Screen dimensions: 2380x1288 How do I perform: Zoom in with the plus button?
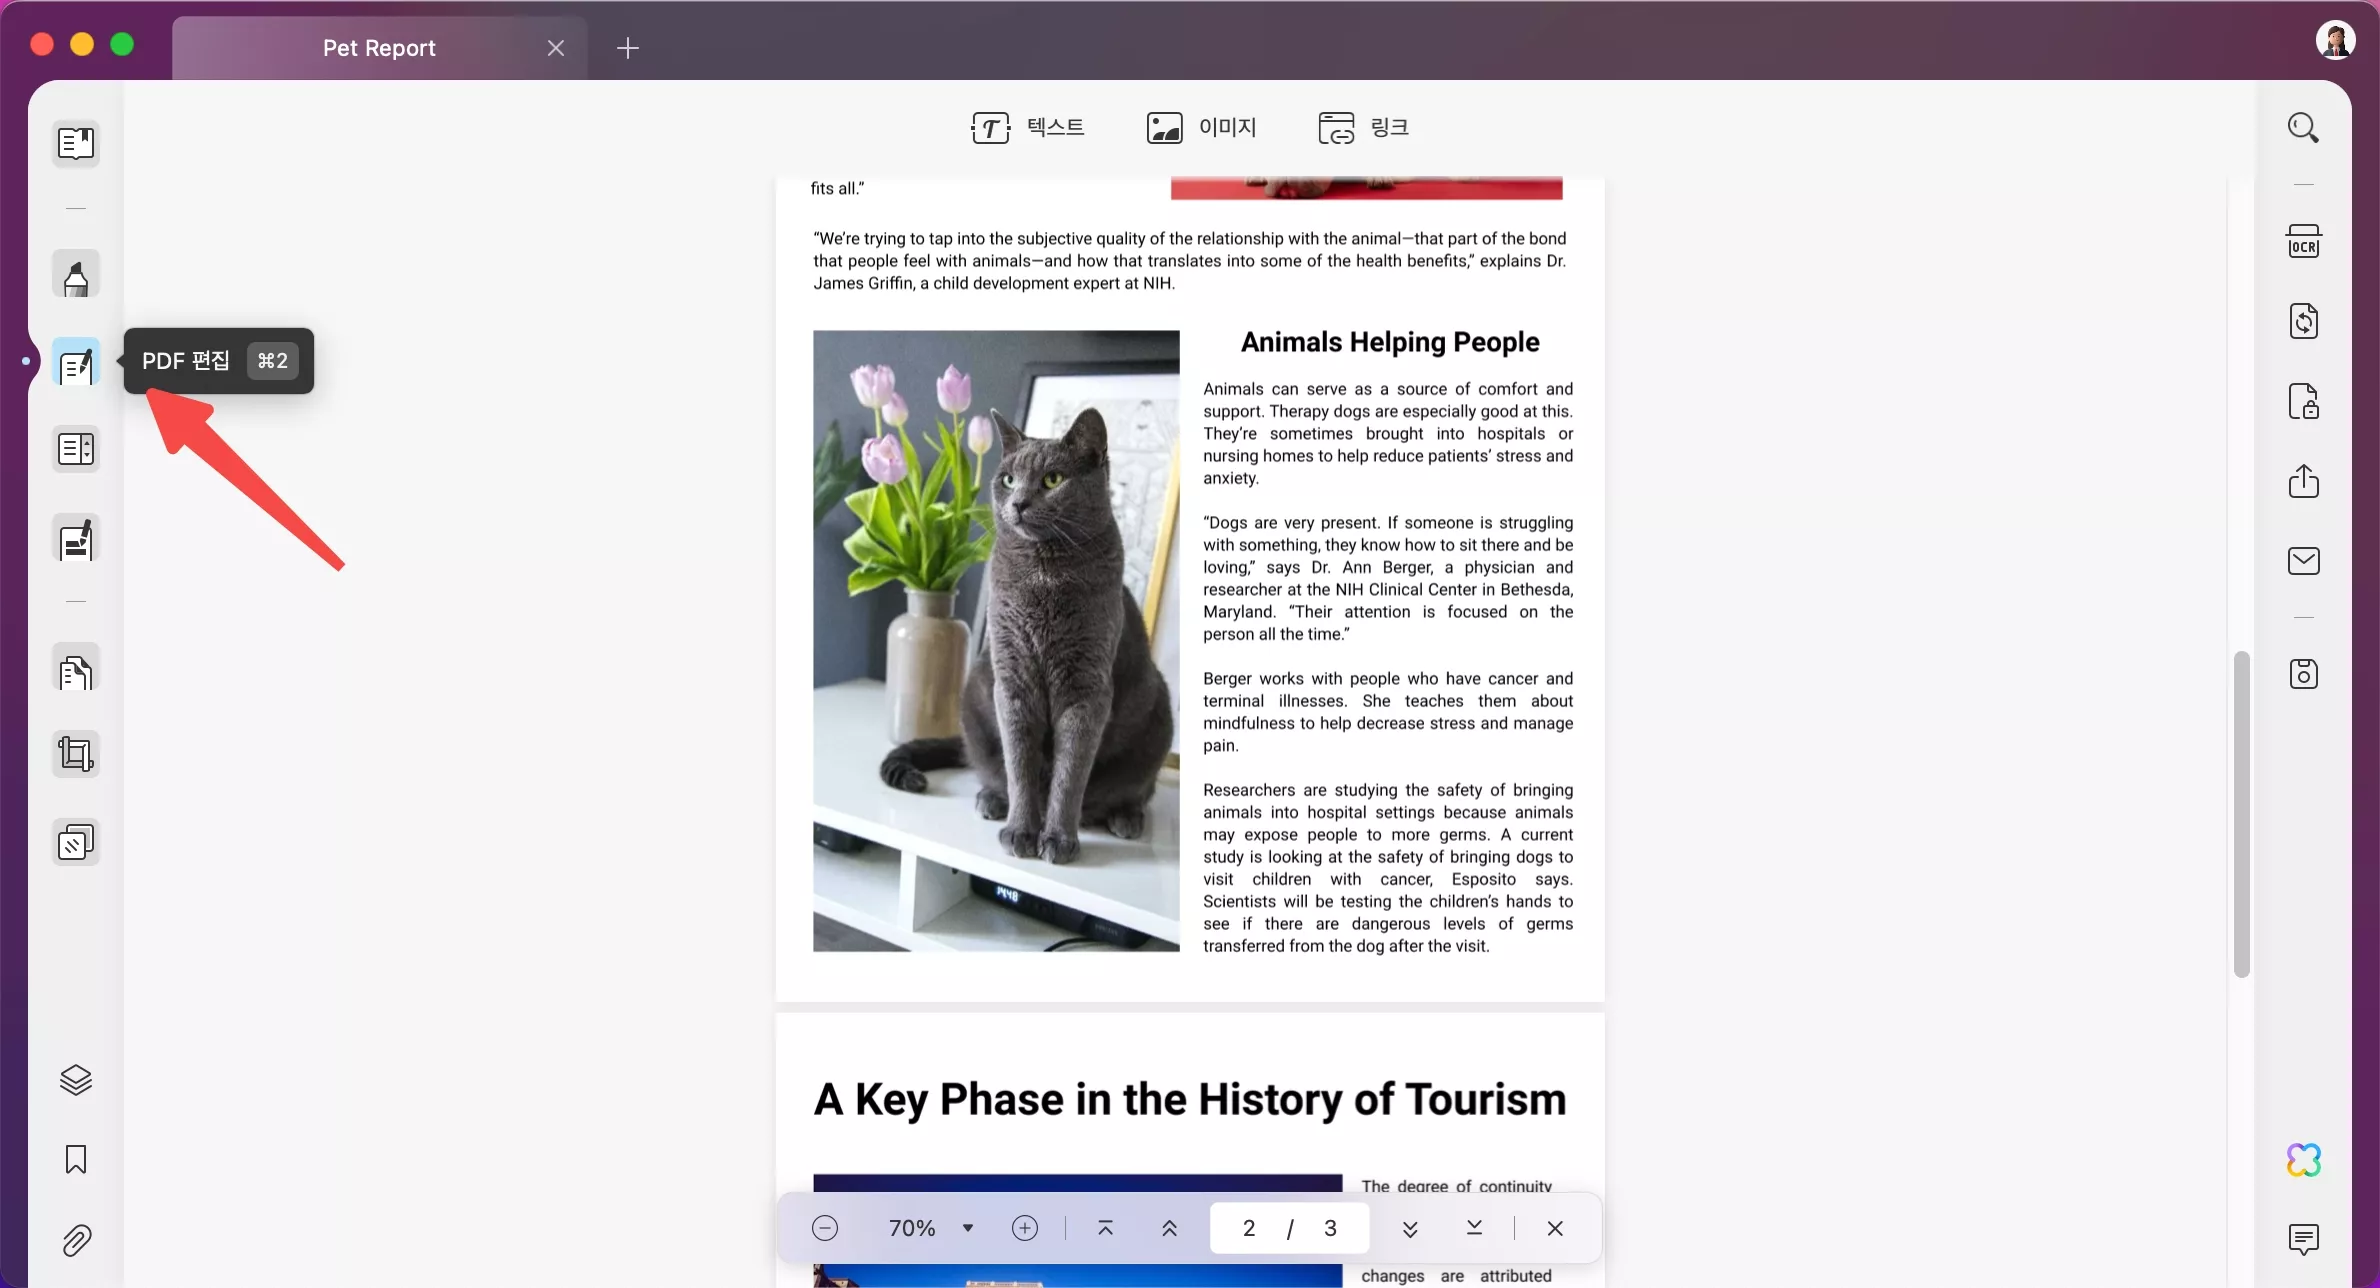1025,1229
